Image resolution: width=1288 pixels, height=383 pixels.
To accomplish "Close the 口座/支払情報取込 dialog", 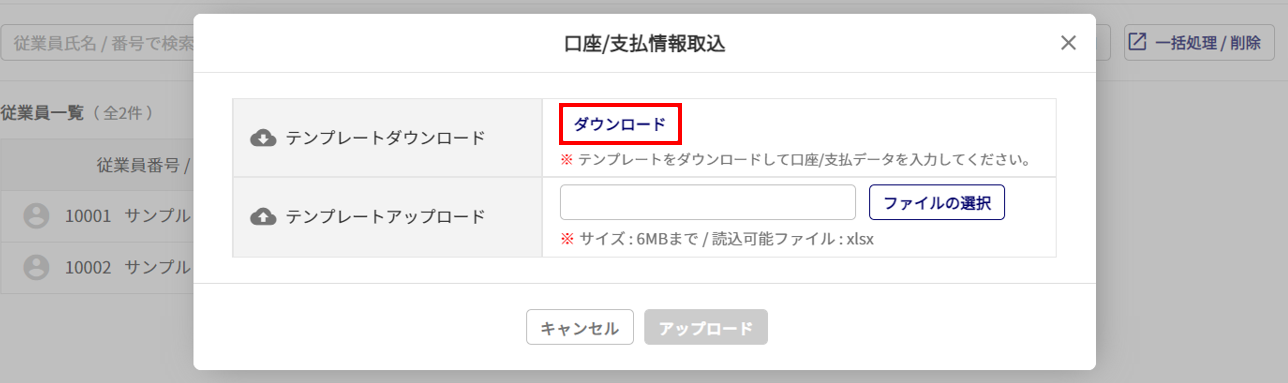I will [x=1068, y=43].
